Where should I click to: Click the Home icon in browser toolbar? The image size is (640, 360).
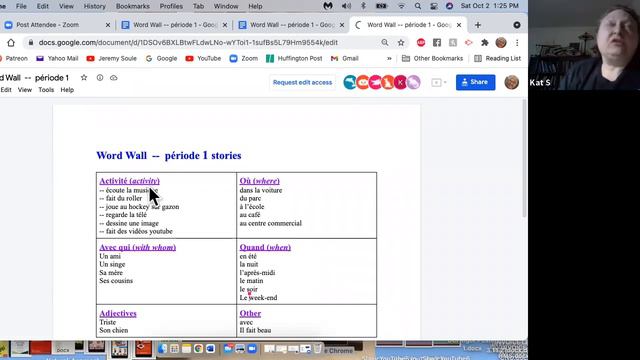[11, 42]
